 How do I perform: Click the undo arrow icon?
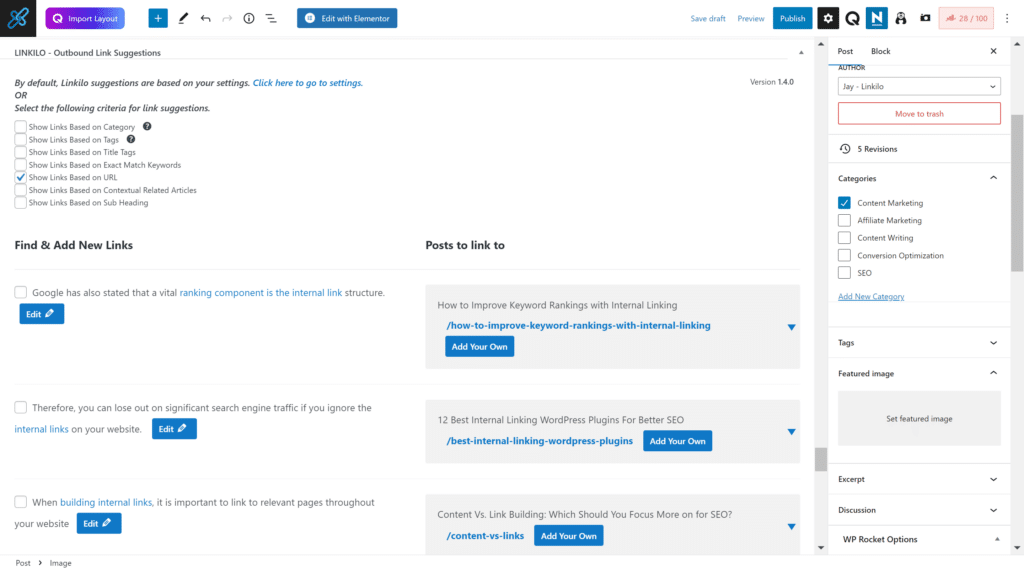coord(205,18)
